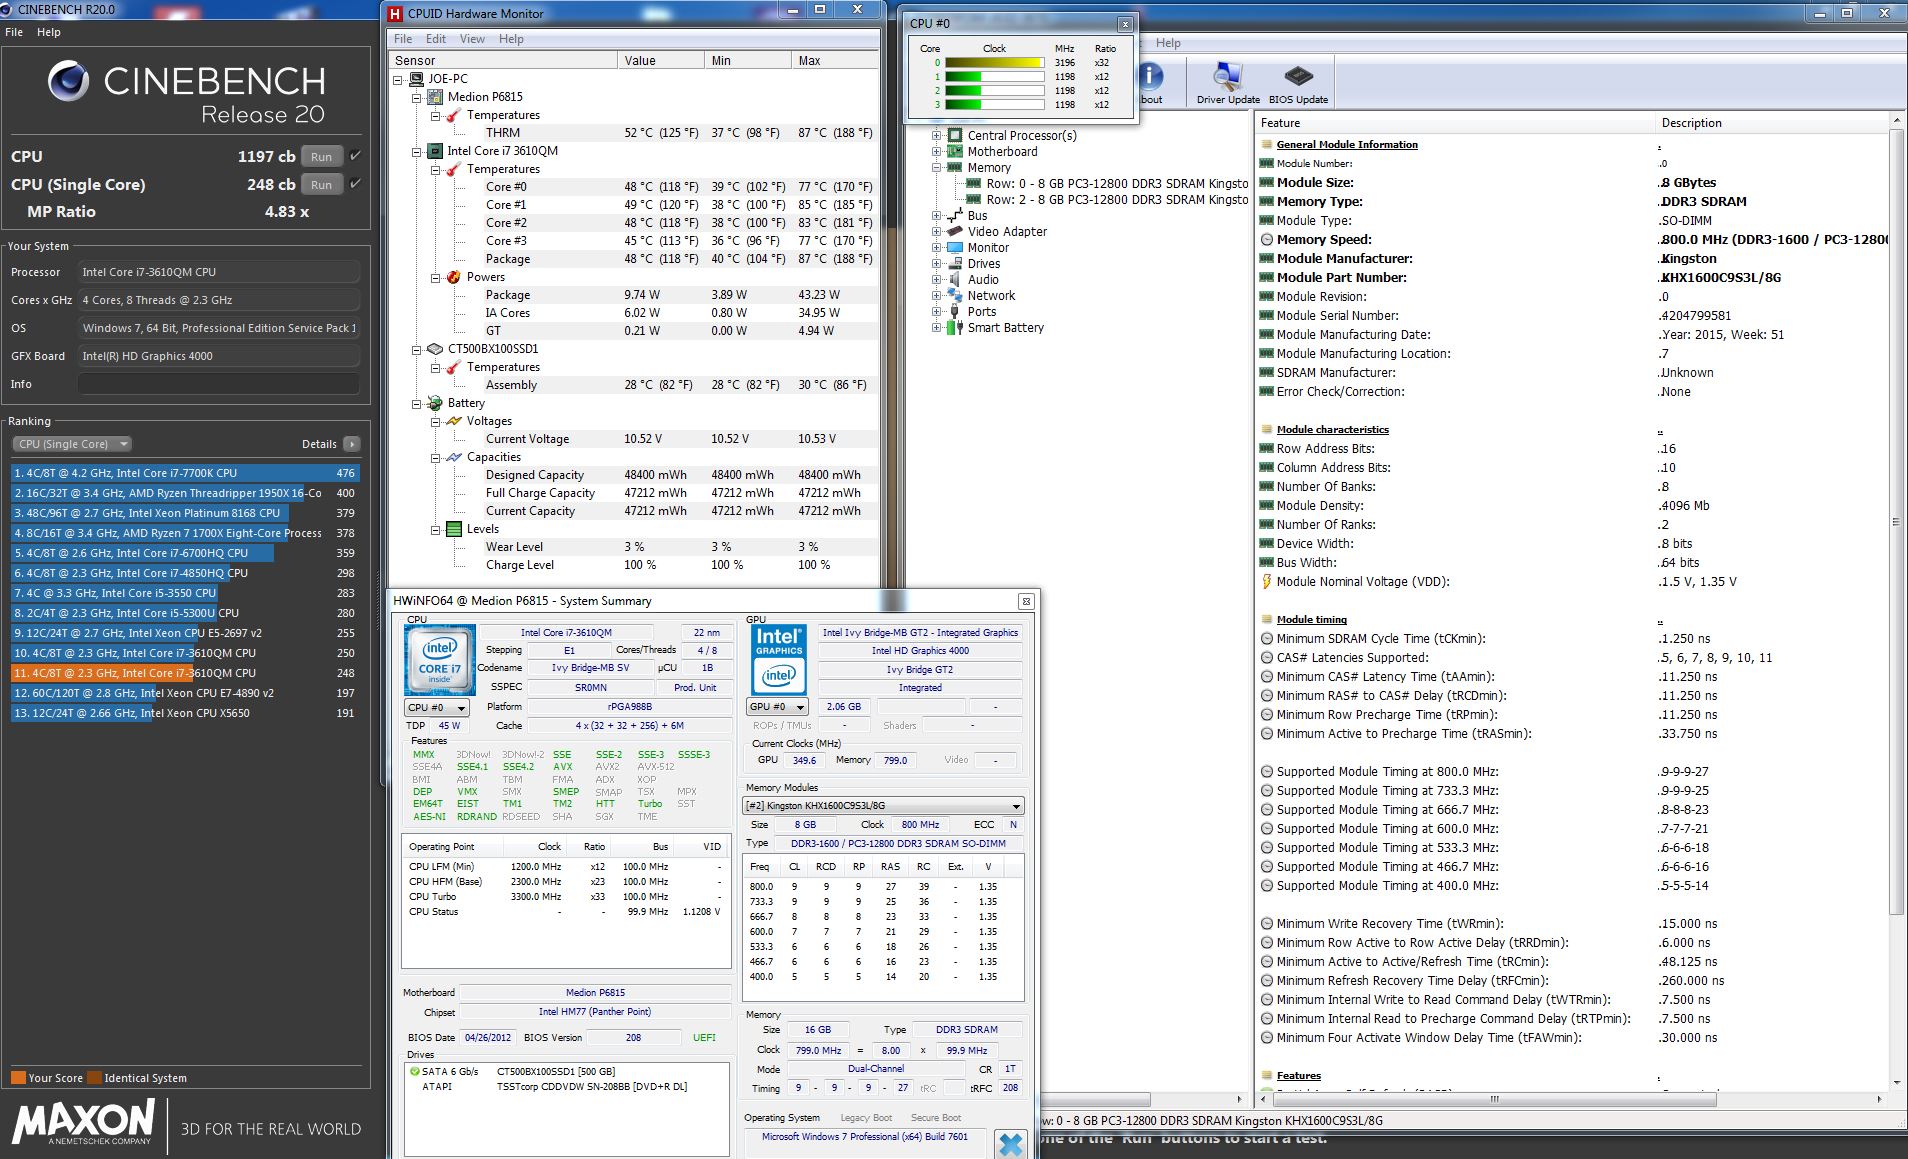Click the Details button in Cinebench Ranking
Screen dimensions: 1908x1159
click(x=351, y=444)
